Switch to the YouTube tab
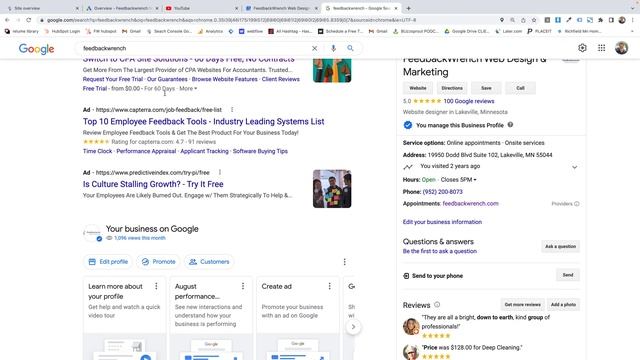The width and height of the screenshot is (640, 360). point(201,8)
